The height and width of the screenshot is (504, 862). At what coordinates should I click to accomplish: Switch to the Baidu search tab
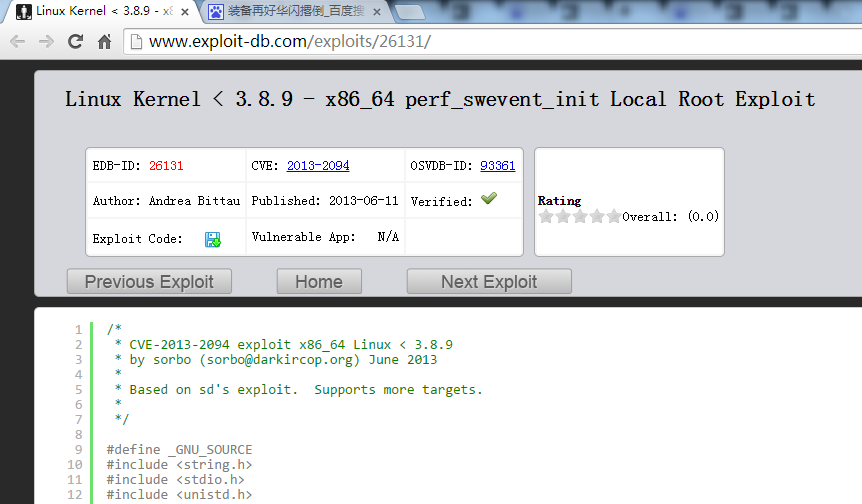coord(296,12)
